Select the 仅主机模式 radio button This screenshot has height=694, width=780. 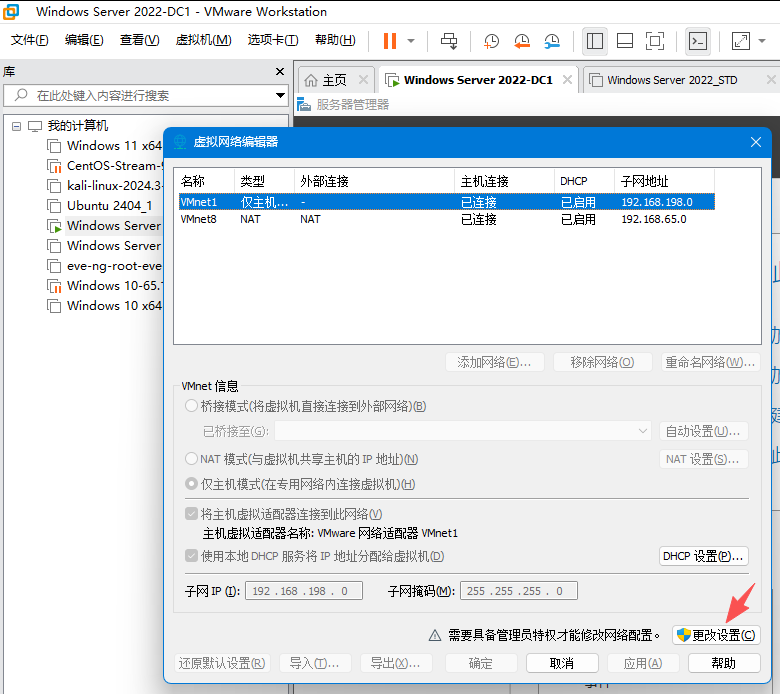[192, 484]
